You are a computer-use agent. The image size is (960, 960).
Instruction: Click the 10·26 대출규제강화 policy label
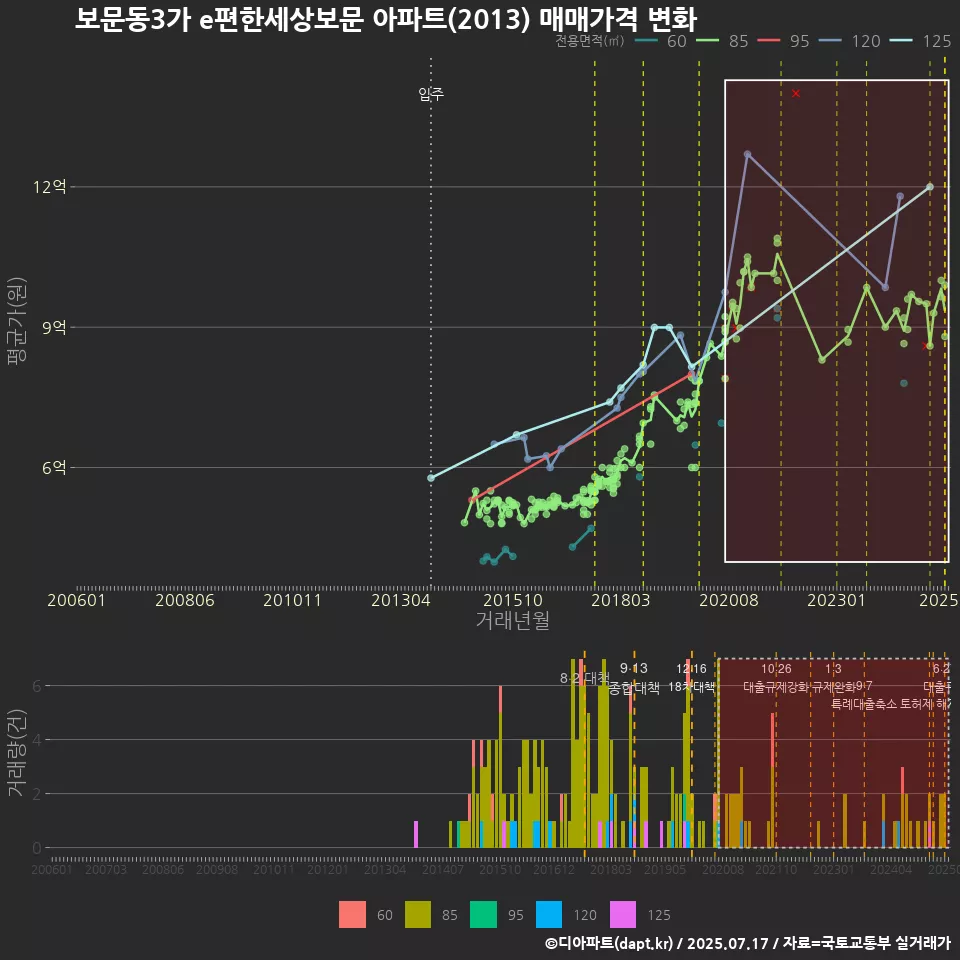tap(776, 678)
